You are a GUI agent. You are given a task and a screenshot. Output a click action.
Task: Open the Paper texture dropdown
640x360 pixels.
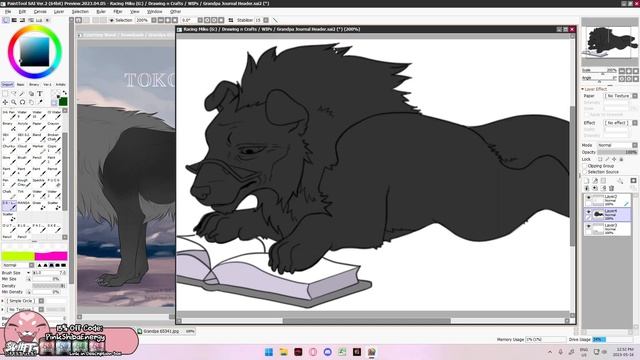coord(621,96)
